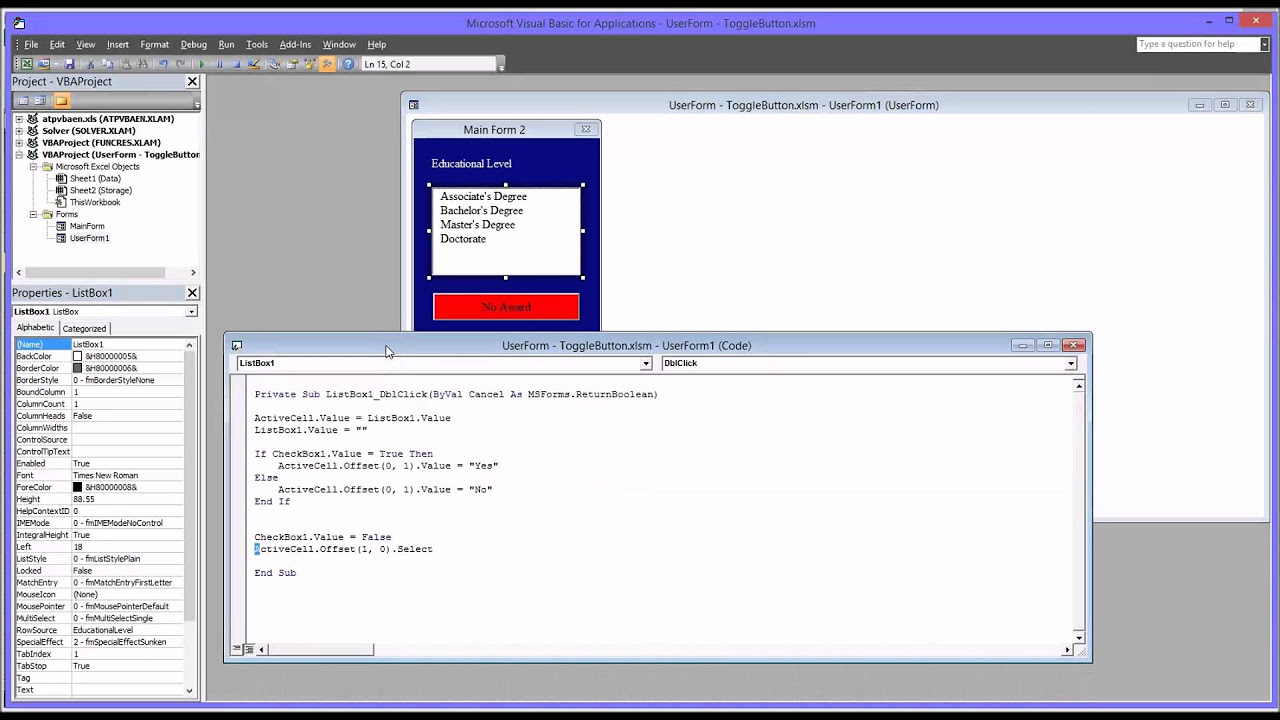Click the BackColor white swatch
Screen dimensions: 1280x720
pyautogui.click(x=78, y=356)
